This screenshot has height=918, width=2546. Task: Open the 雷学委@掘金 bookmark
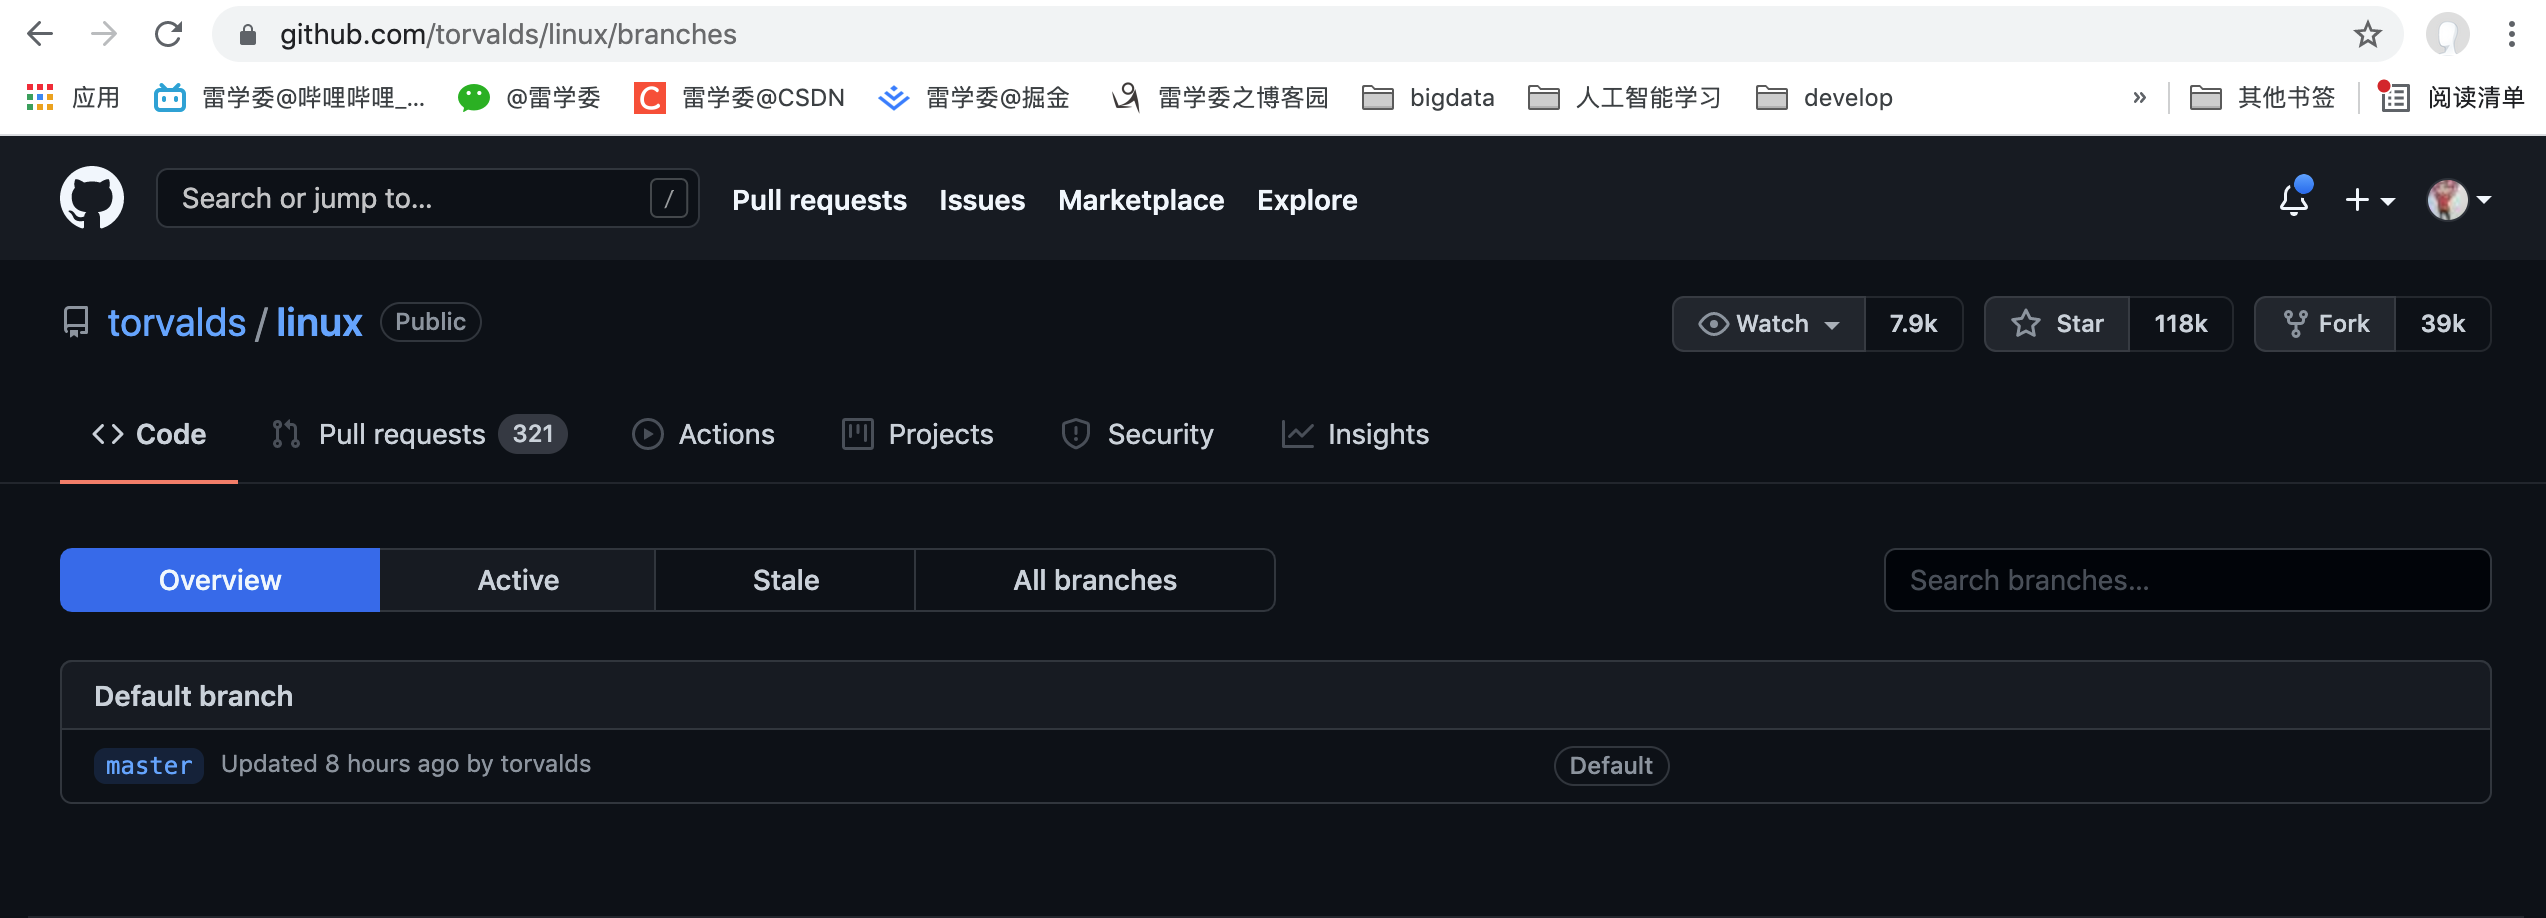pyautogui.click(x=974, y=97)
